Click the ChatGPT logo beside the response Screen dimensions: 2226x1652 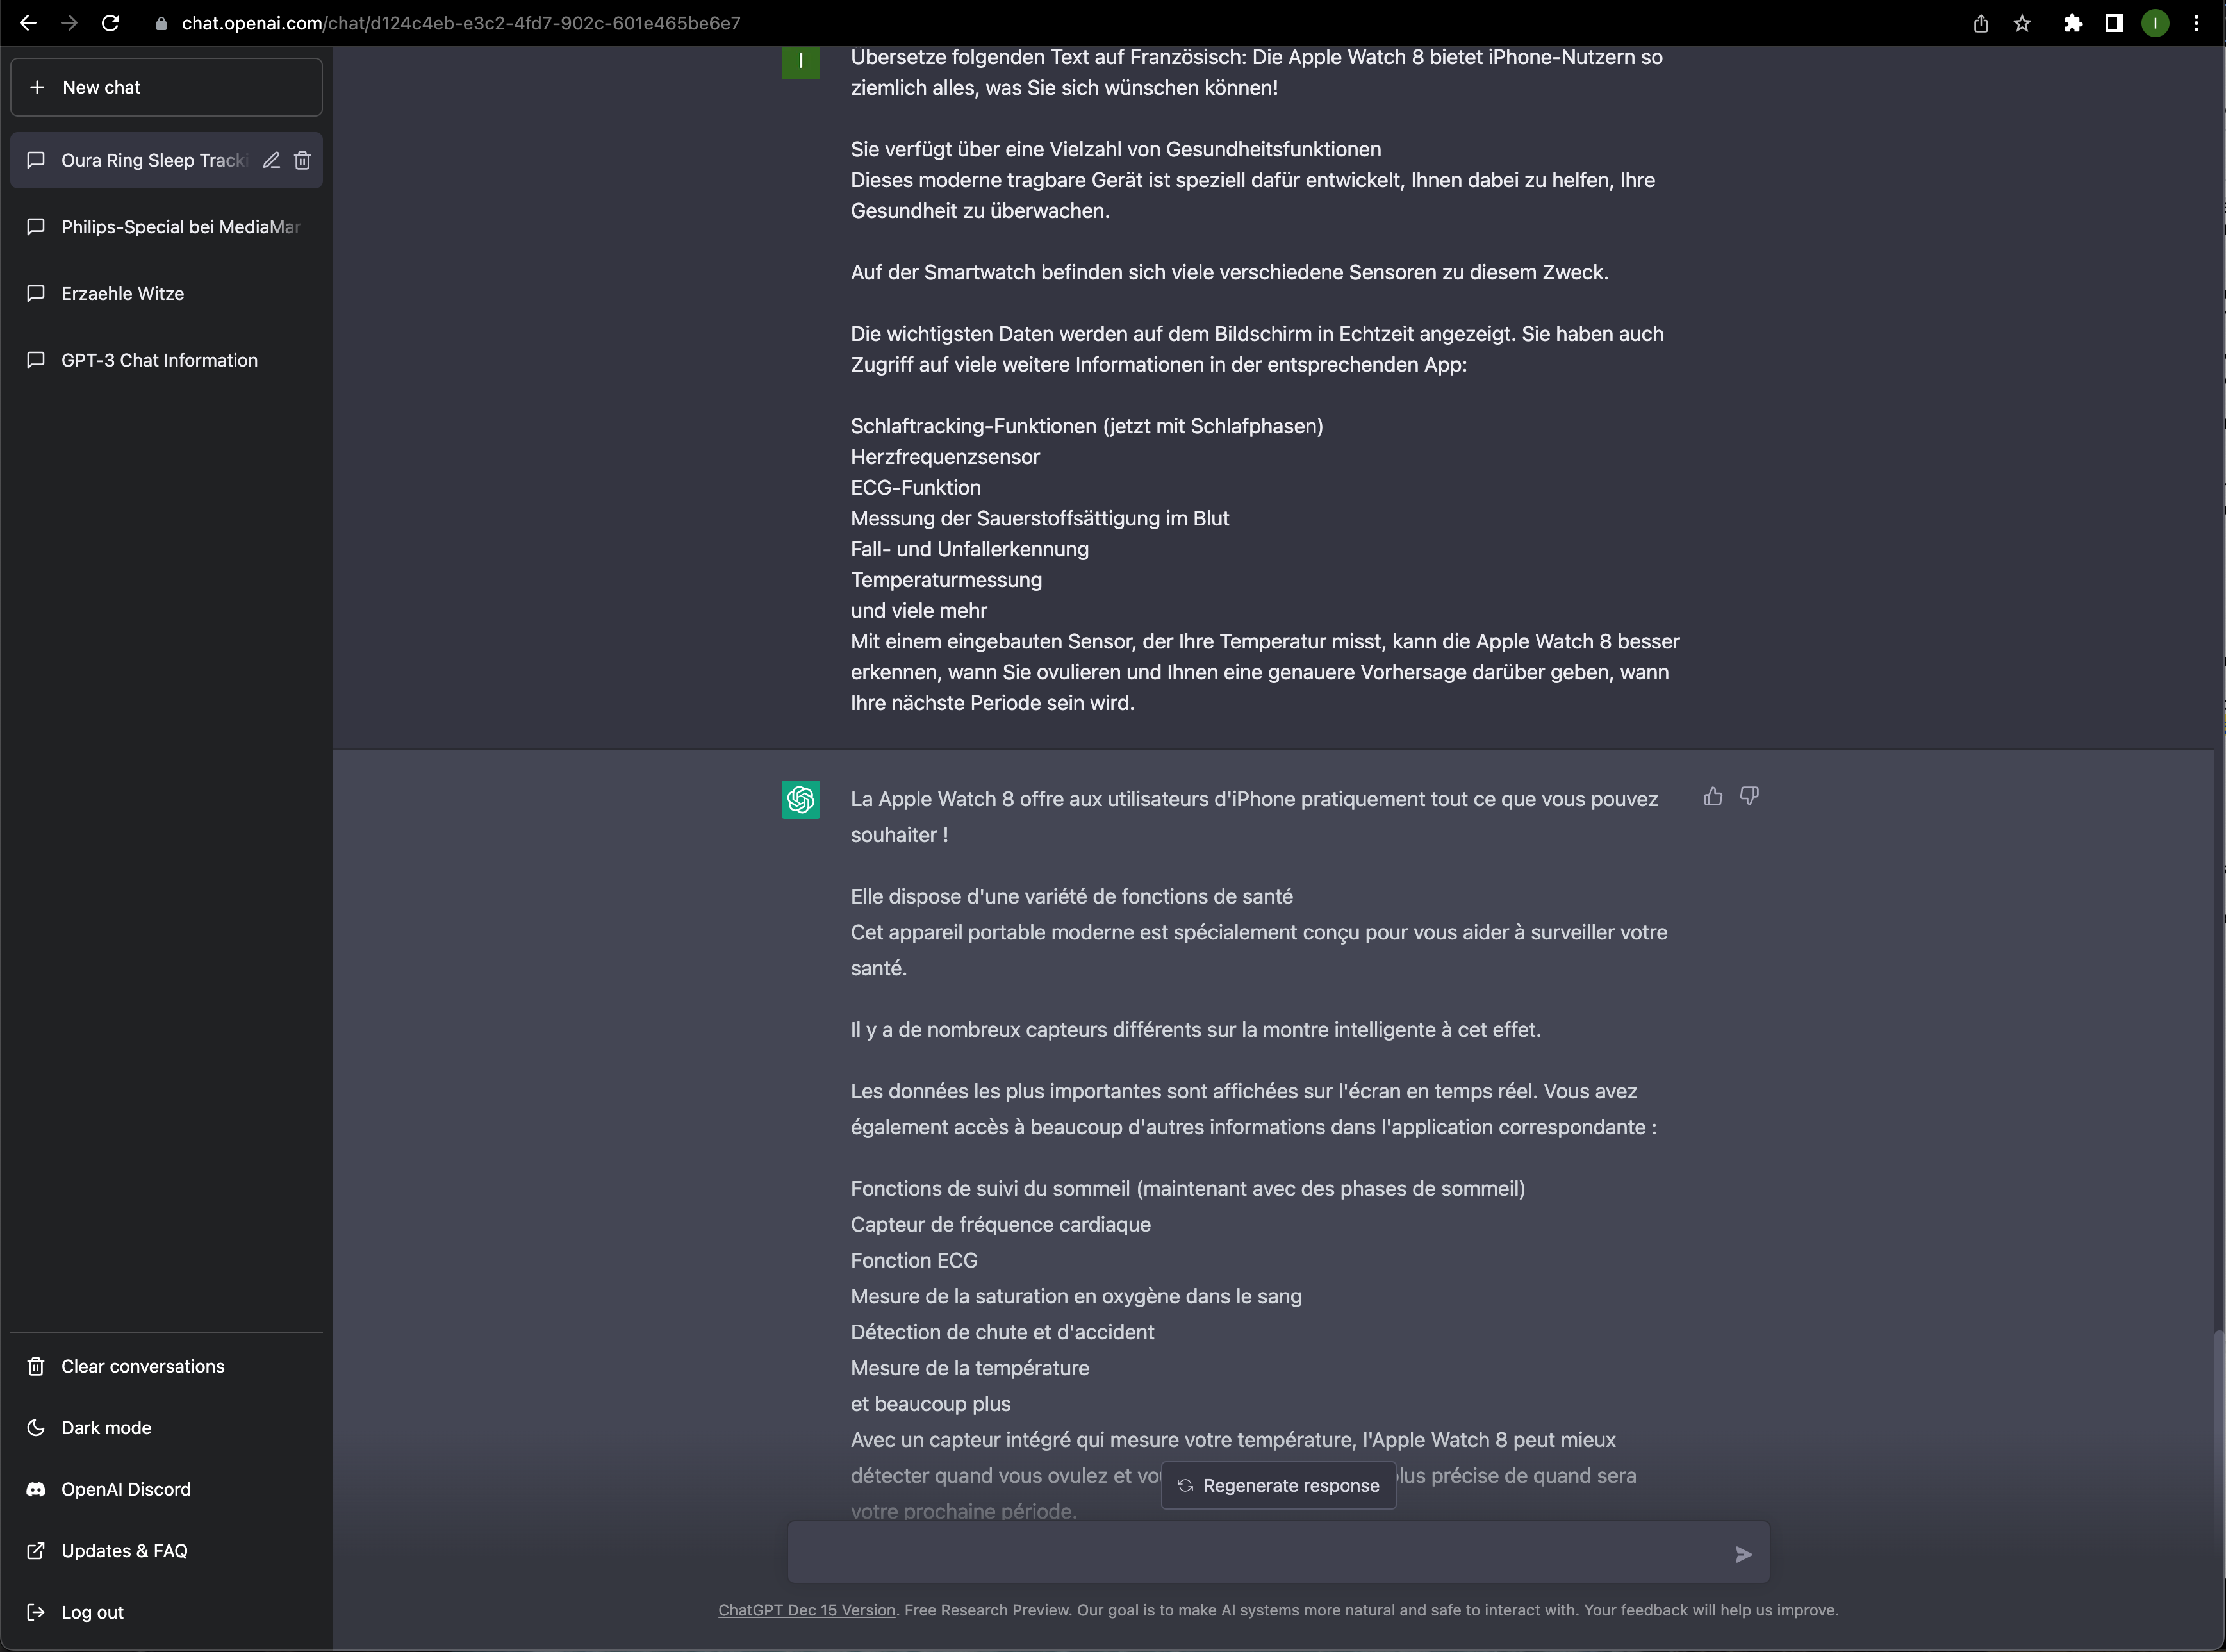(800, 799)
